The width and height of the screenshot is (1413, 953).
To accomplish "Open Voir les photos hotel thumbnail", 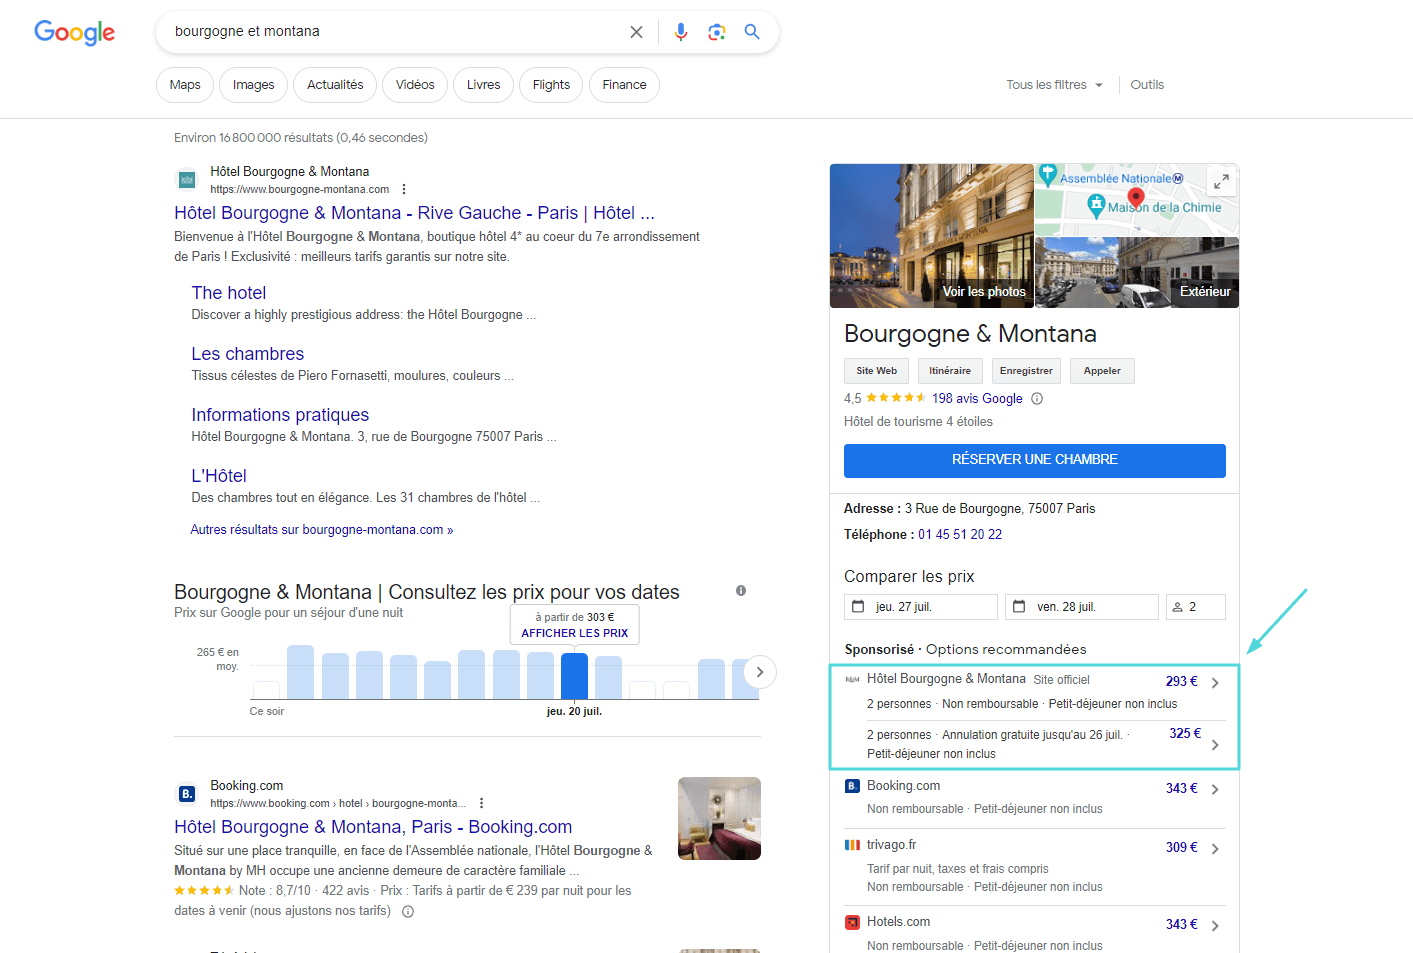I will coord(931,236).
